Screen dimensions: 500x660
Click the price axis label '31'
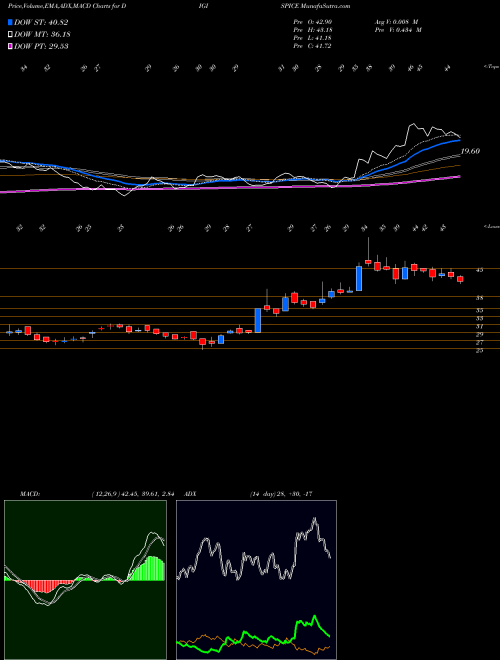tap(479, 326)
